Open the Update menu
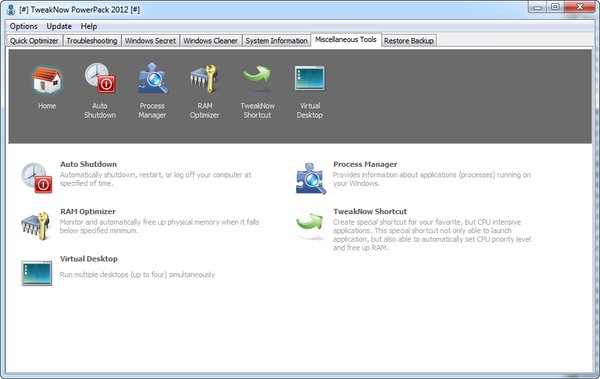 59,26
